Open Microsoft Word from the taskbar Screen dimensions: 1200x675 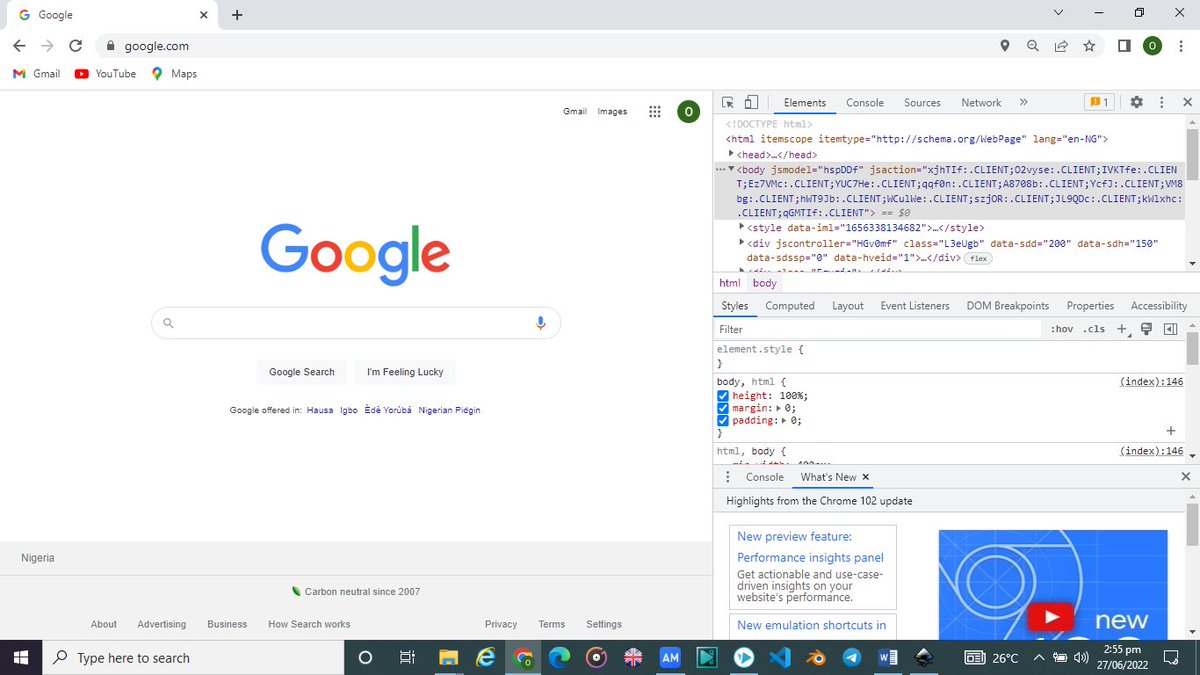pyautogui.click(x=886, y=658)
